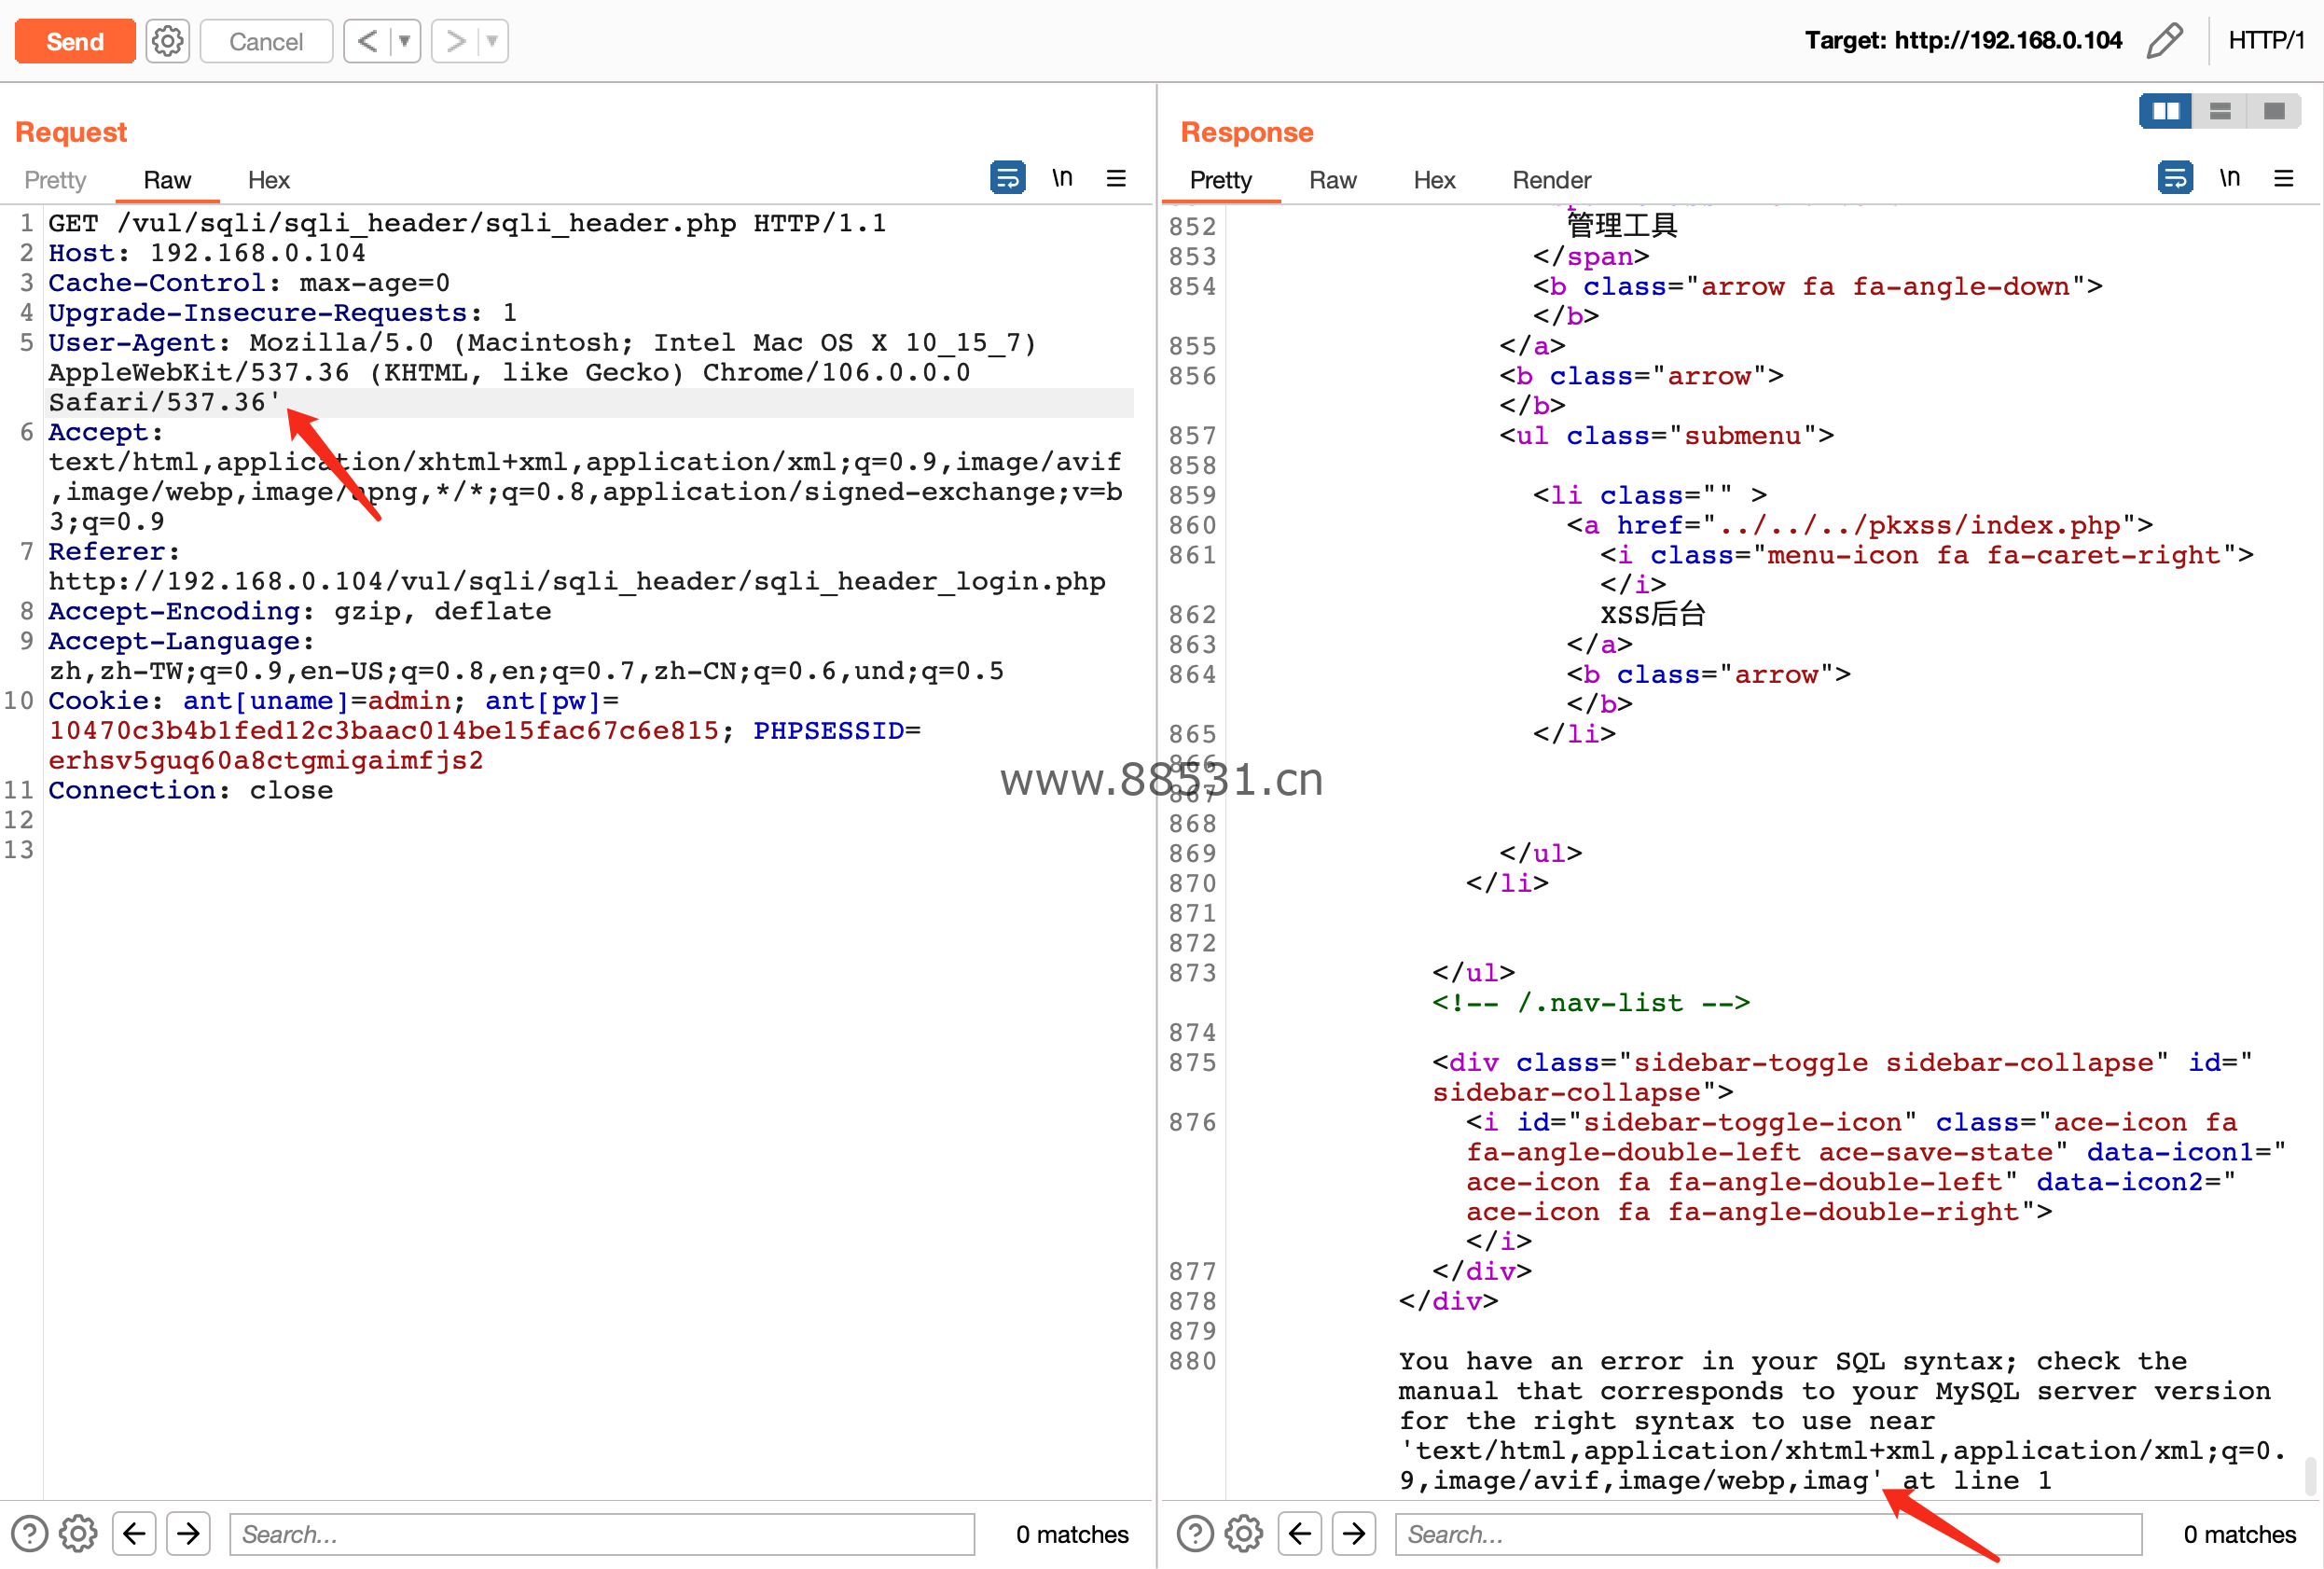2324x1569 pixels.
Task: Click the GET request line
Action: tap(467, 223)
